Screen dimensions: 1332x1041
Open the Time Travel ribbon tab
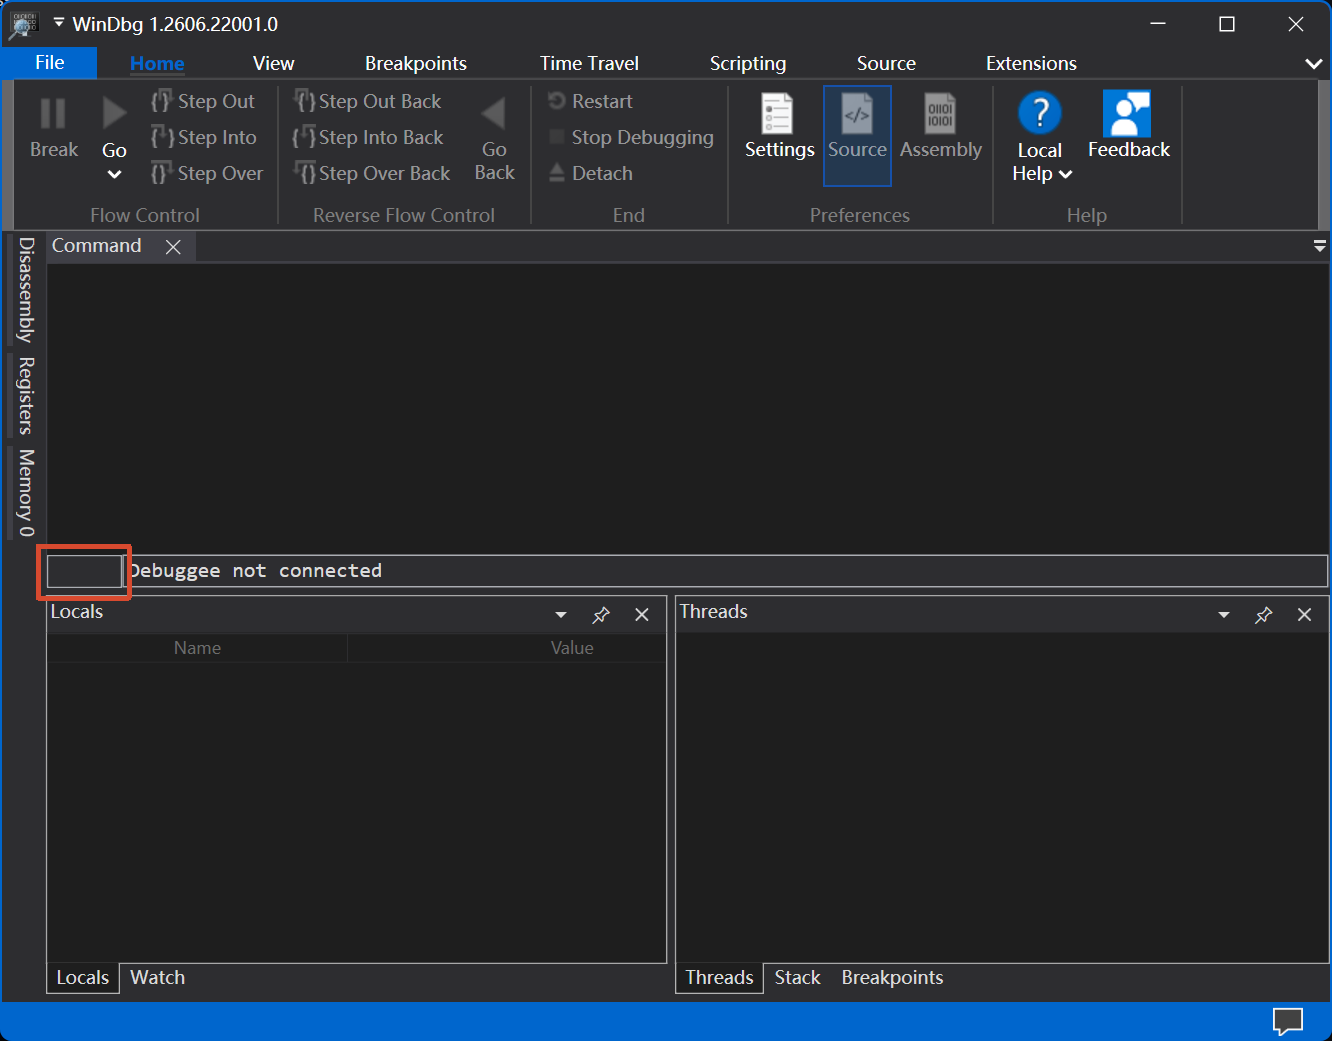point(589,63)
